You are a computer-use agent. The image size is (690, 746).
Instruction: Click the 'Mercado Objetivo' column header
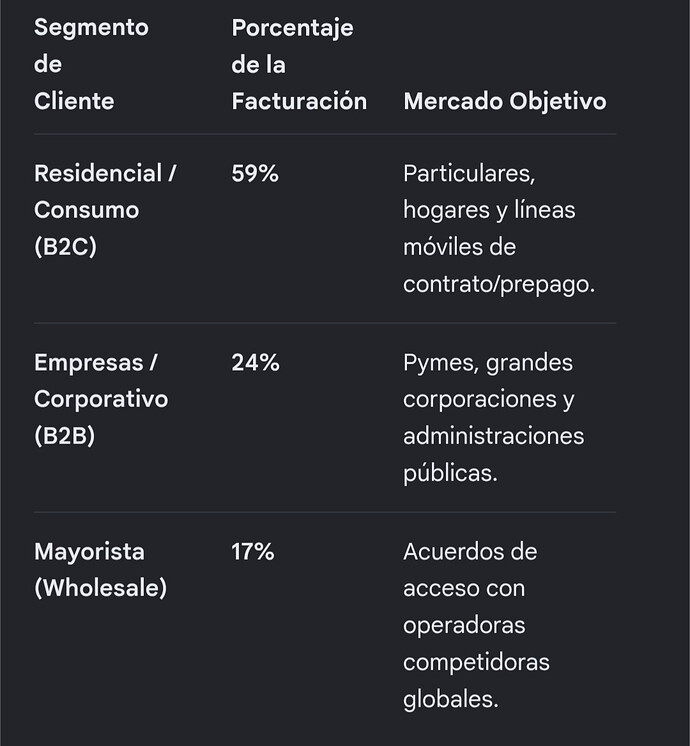click(504, 101)
